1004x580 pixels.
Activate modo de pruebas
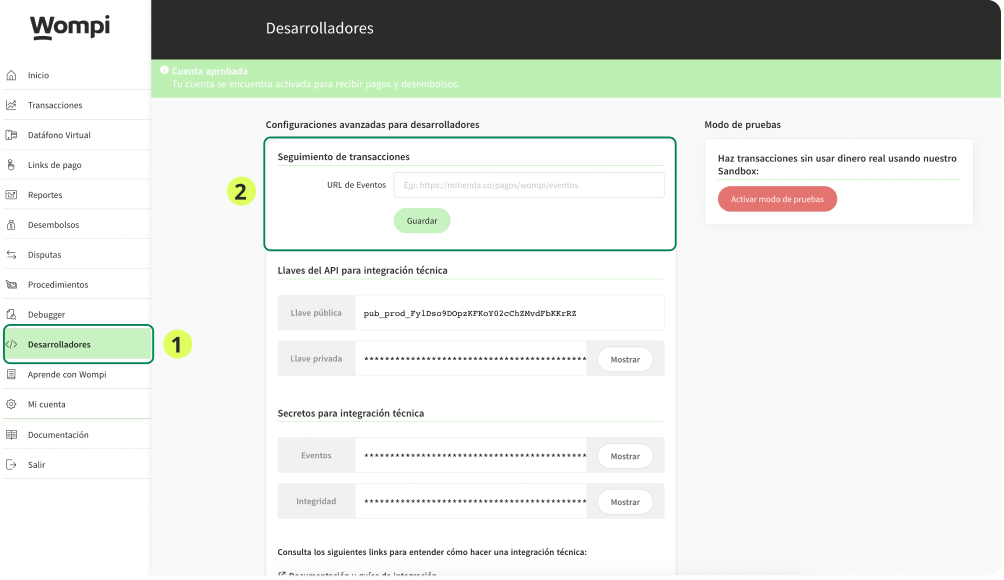point(776,199)
